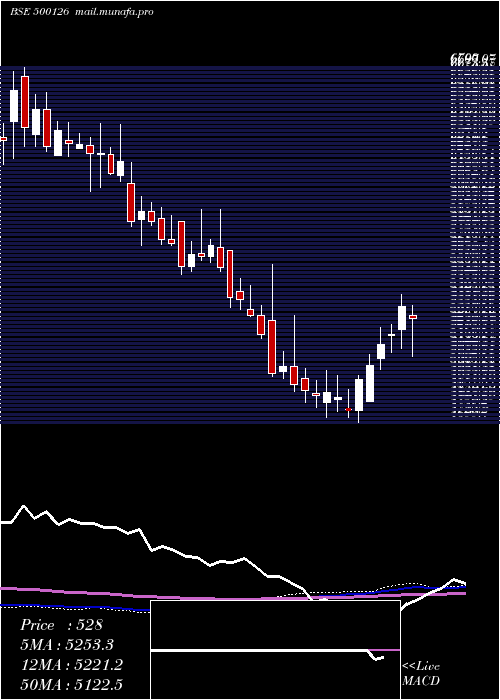
Task: Click the white MACD inset box
Action: tap(275, 650)
